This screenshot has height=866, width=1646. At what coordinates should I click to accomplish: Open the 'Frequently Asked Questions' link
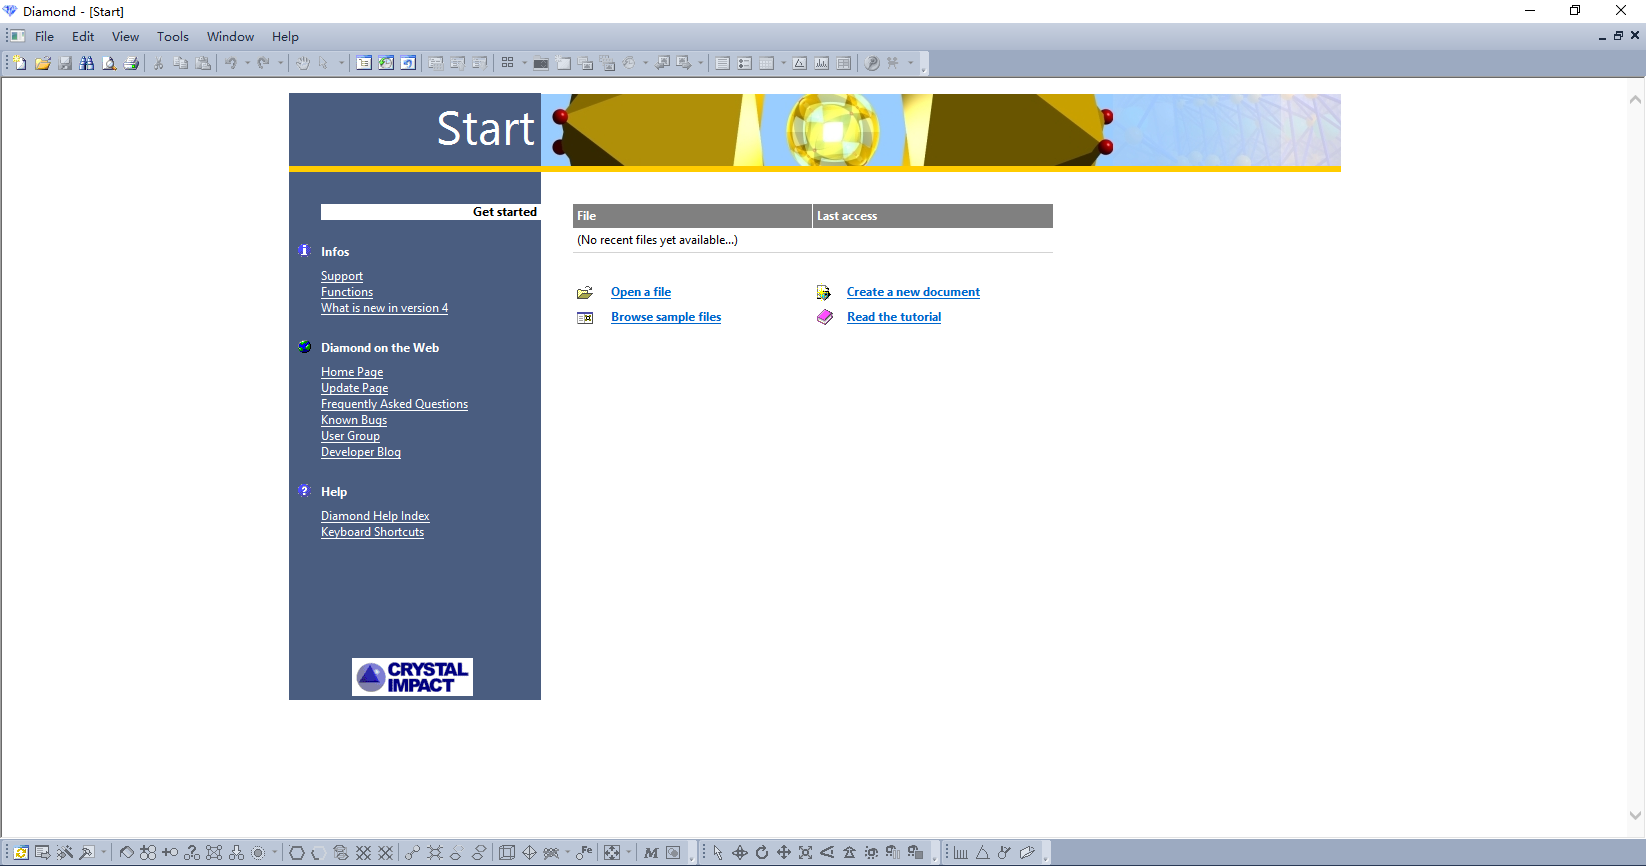click(x=394, y=404)
